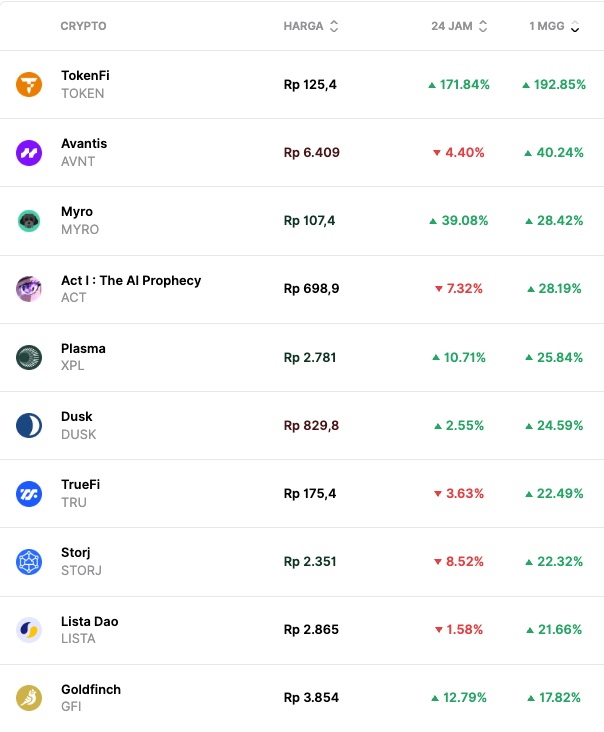Click Myro's 24 JAM change of 39.08%
604x732 pixels.
(x=459, y=221)
